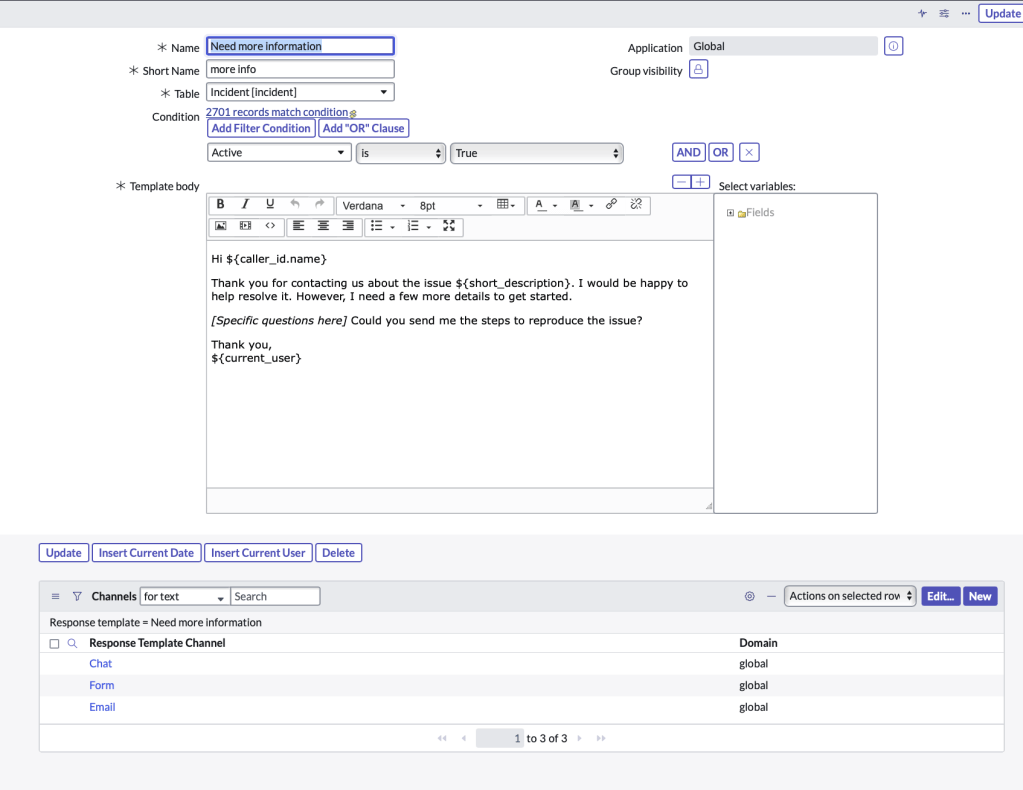Open the Channels list hamburger menu
This screenshot has height=790, width=1023.
[56, 596]
